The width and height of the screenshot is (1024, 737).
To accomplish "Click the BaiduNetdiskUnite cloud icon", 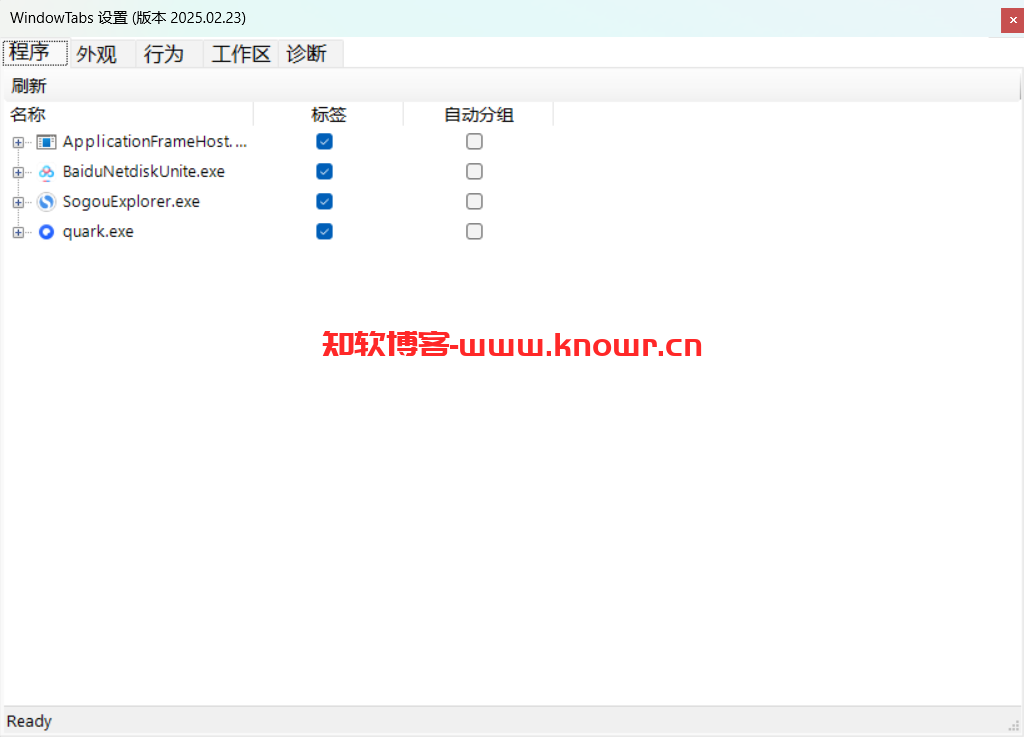I will point(46,172).
